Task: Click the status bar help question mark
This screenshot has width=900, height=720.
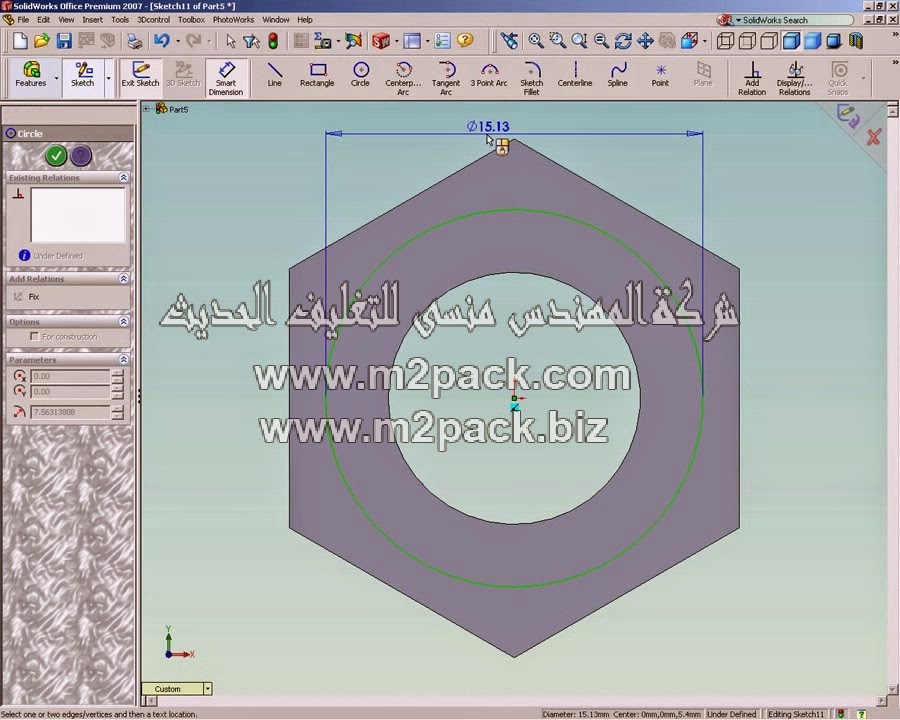Action: tap(862, 714)
